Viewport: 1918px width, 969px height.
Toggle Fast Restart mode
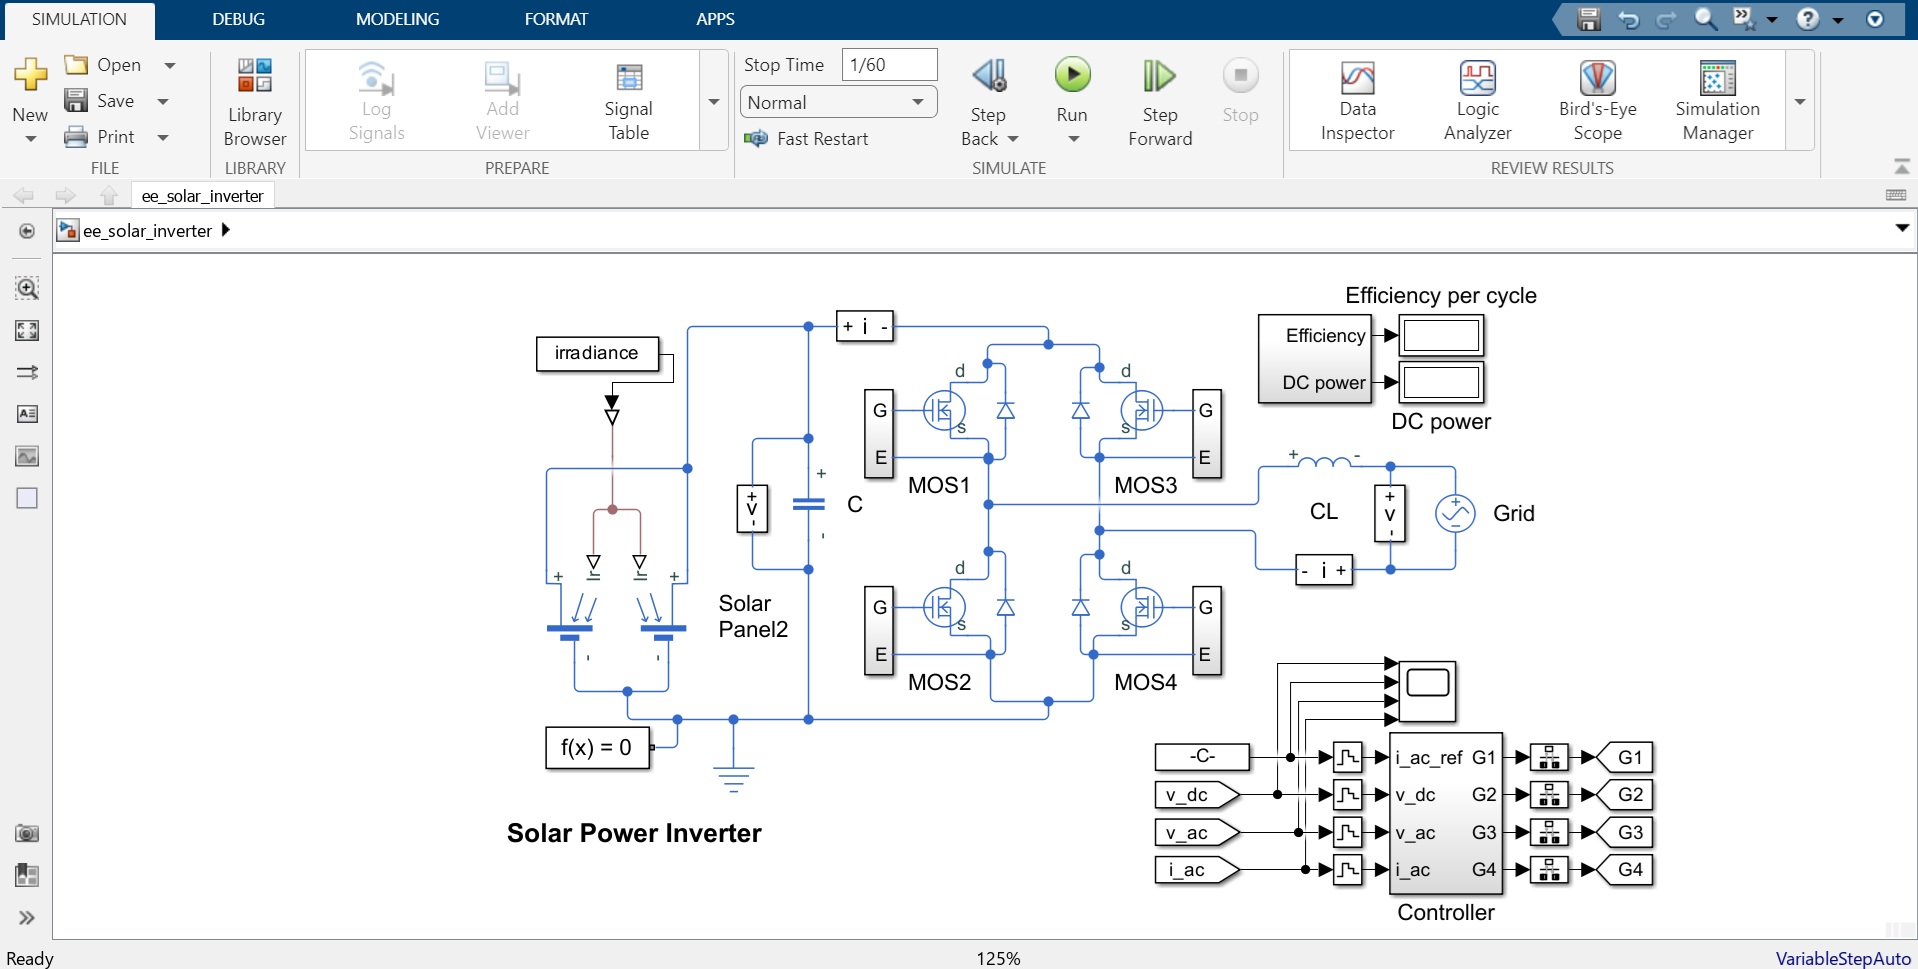click(807, 139)
